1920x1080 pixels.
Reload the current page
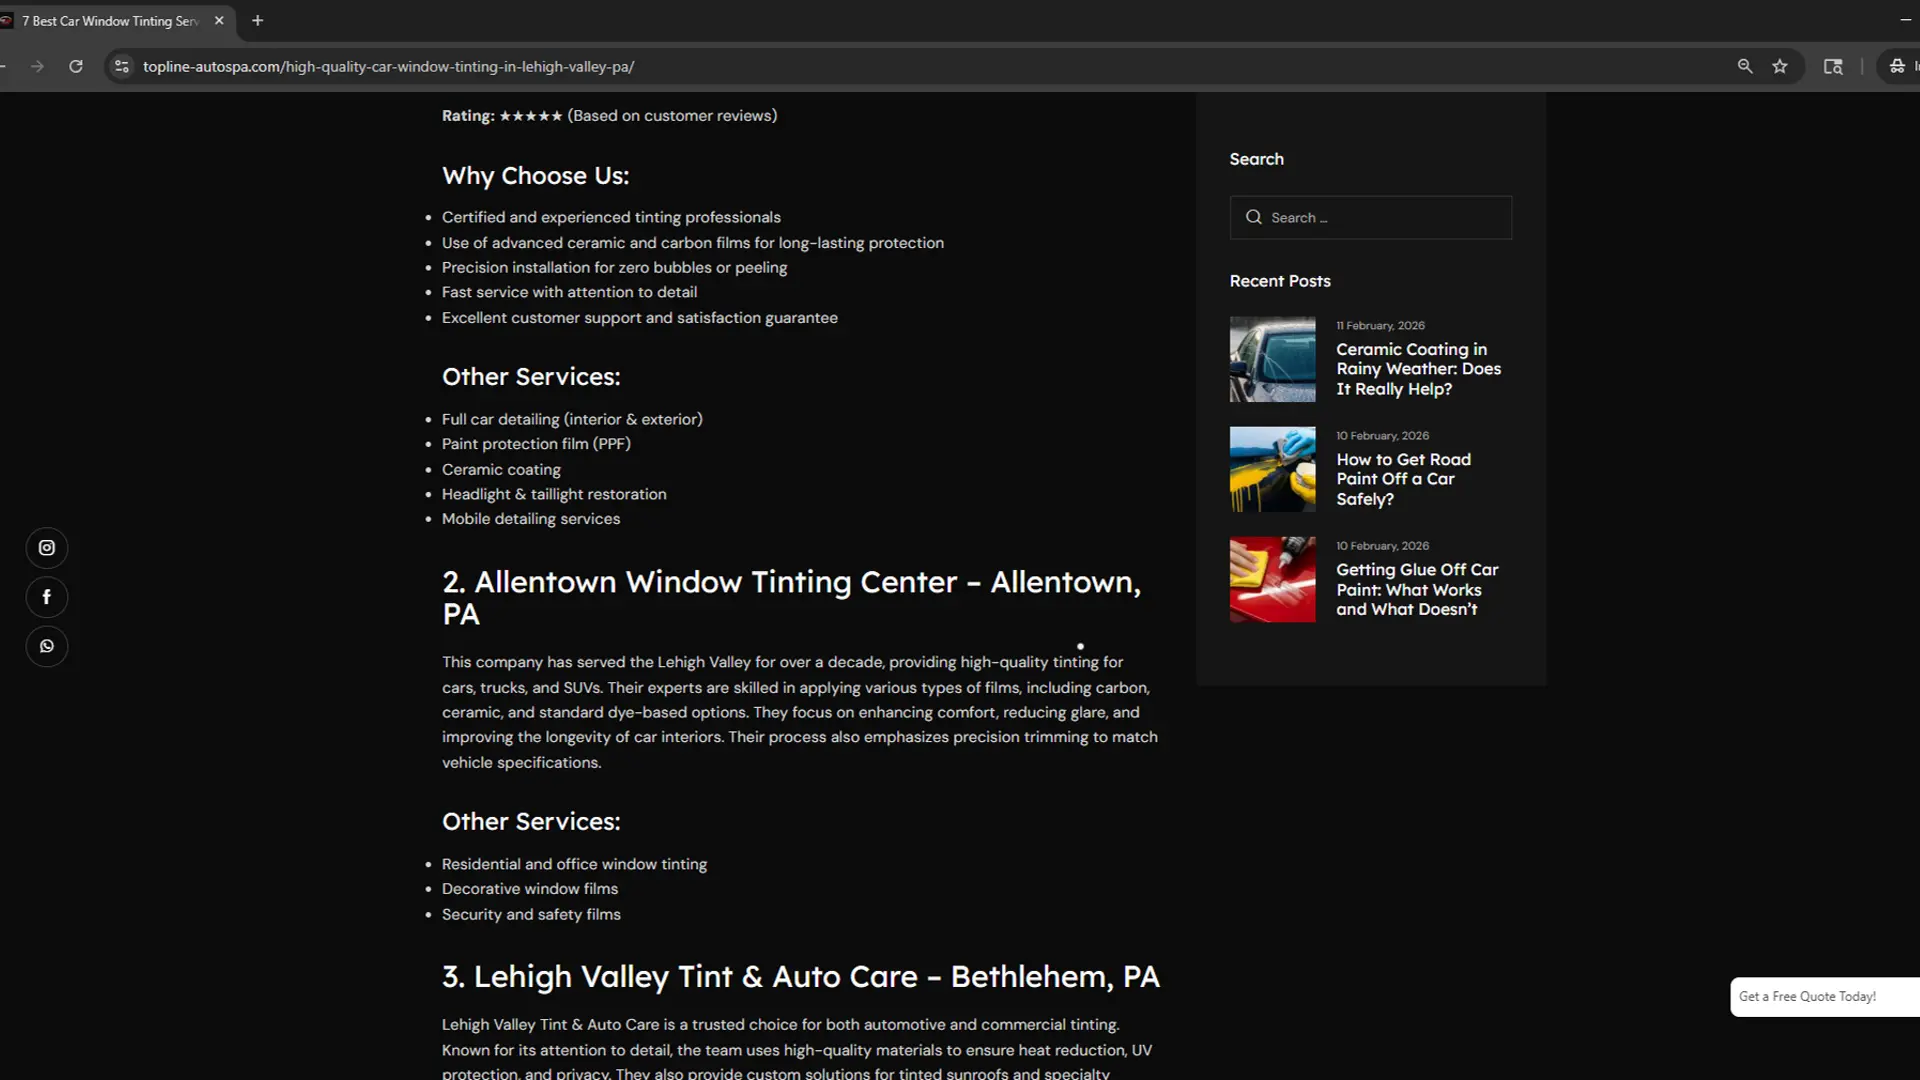76,66
